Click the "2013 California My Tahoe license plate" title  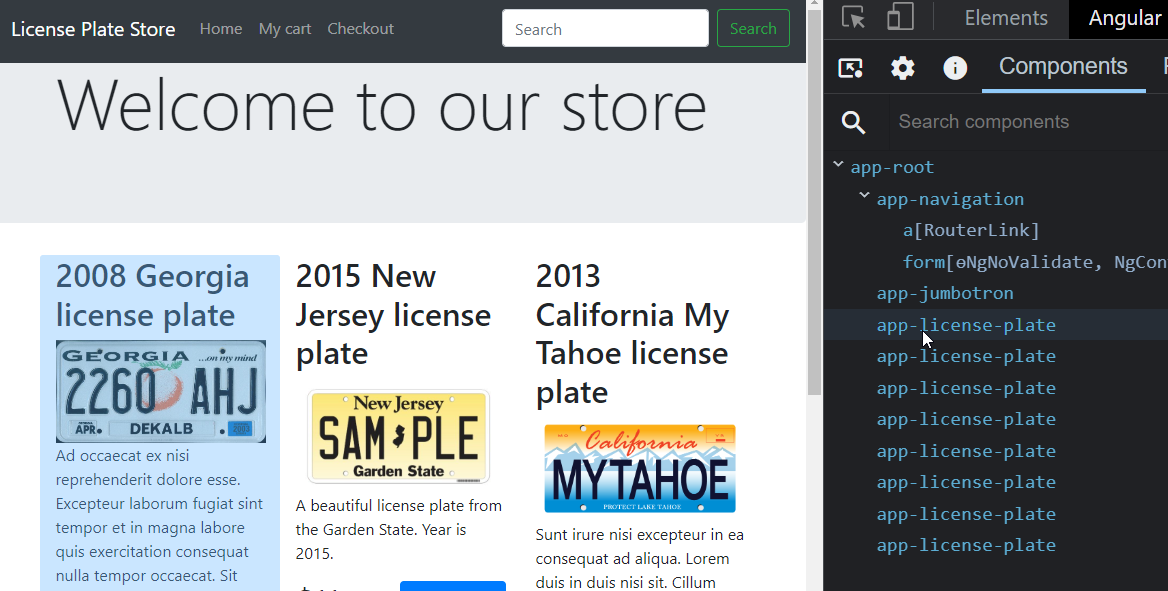click(632, 334)
